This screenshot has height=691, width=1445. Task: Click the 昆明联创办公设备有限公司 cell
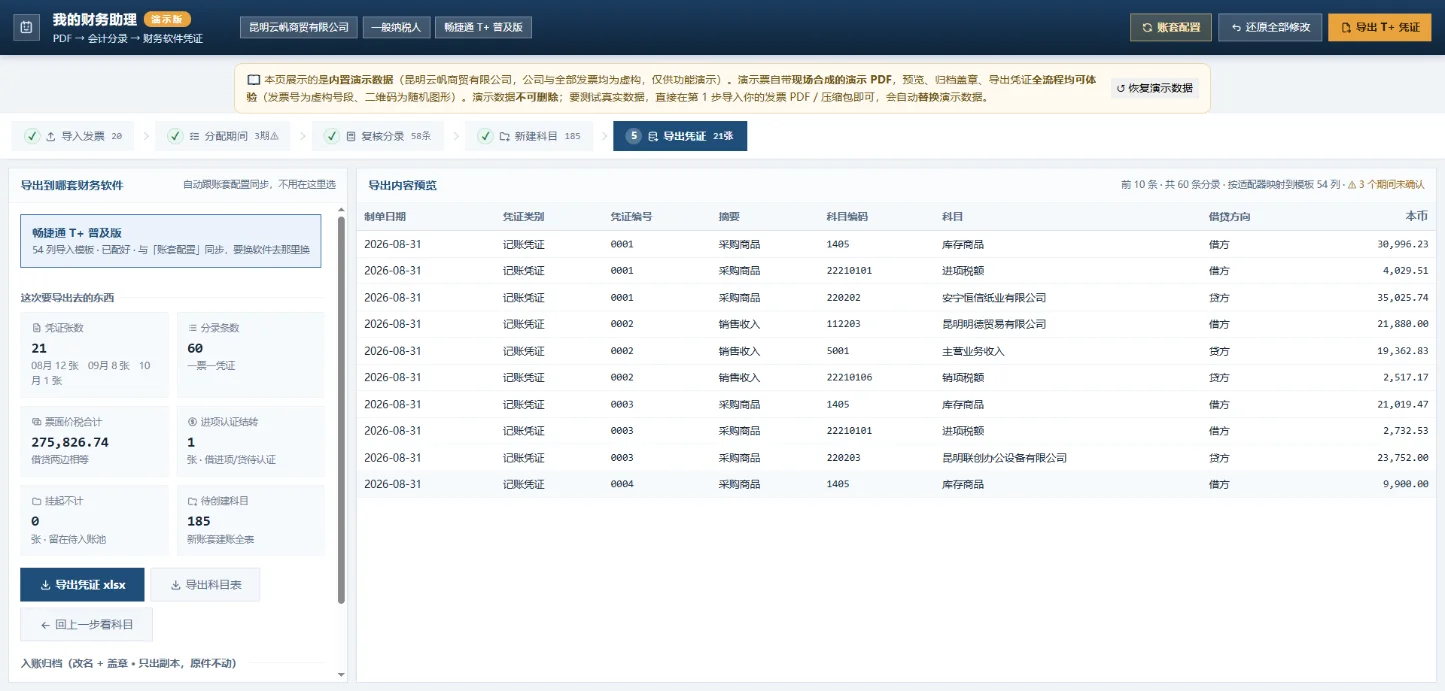[1004, 458]
